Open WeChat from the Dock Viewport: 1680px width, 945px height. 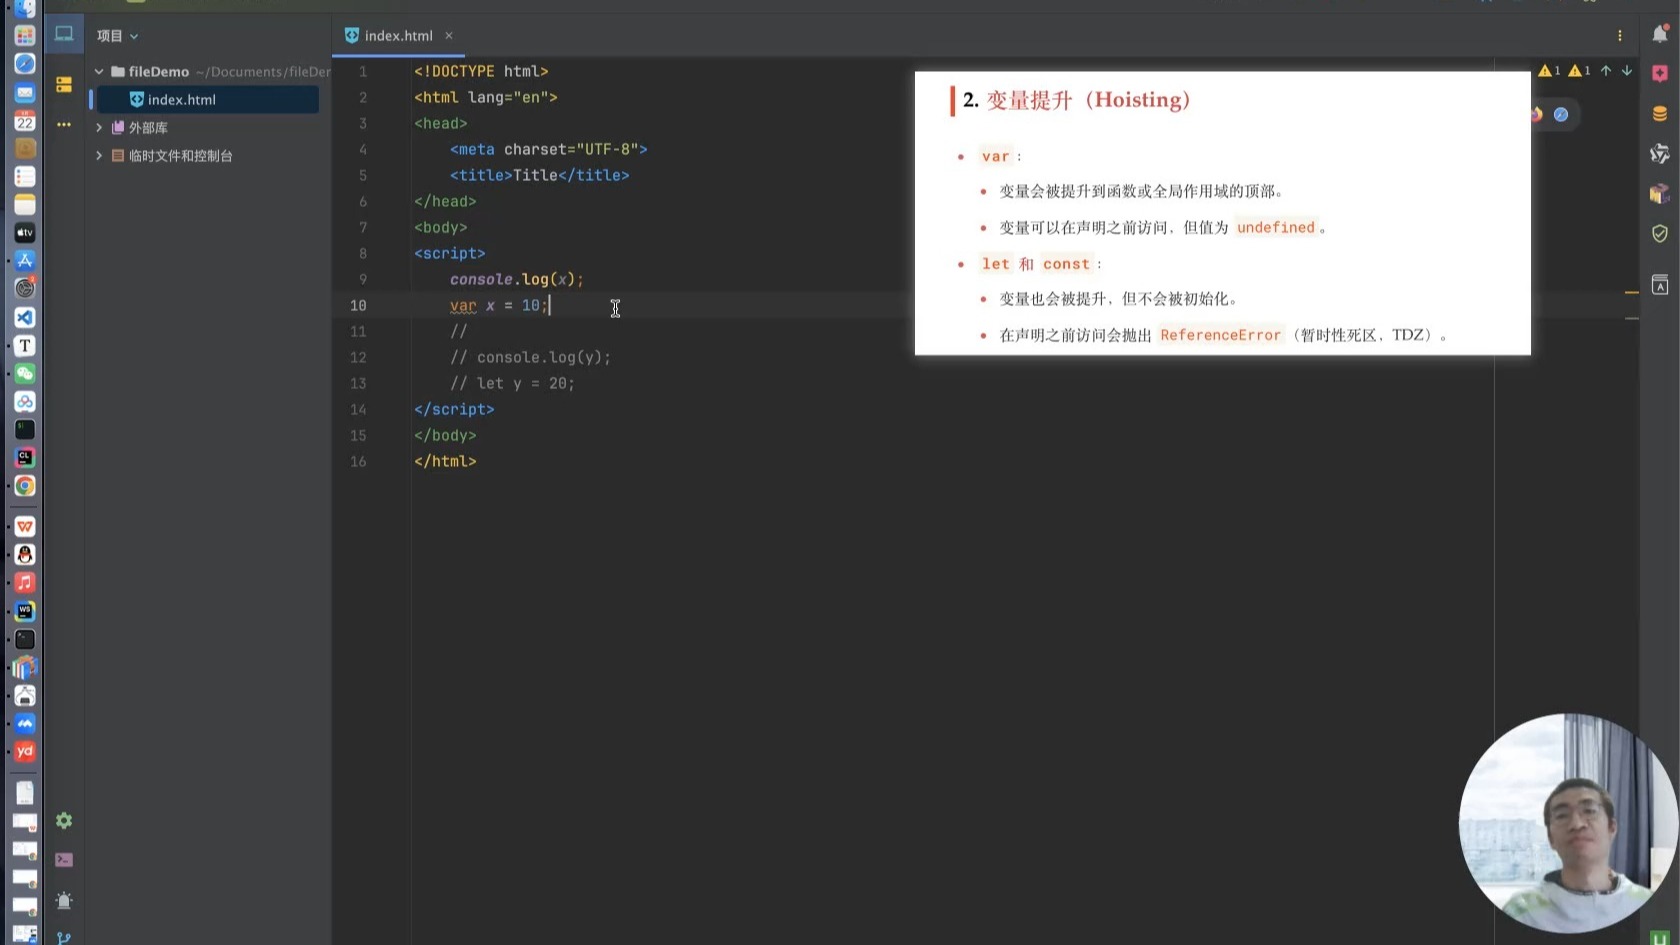click(25, 373)
